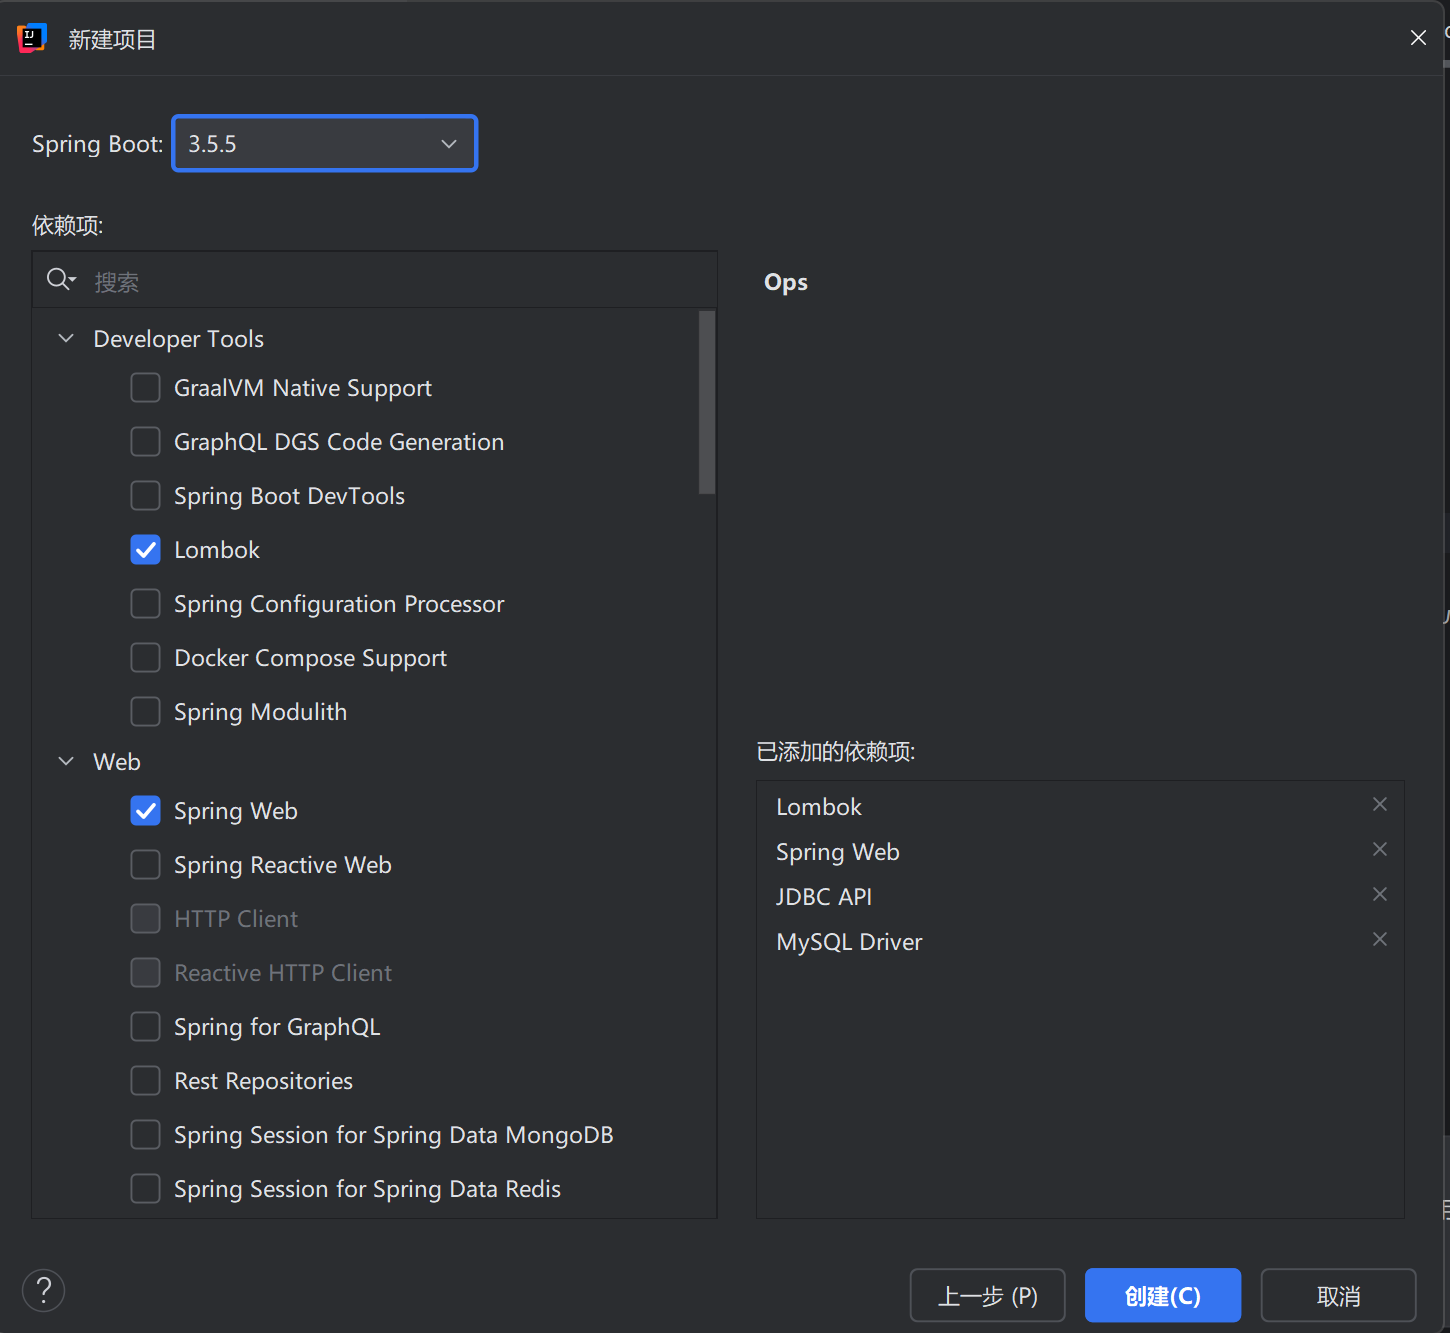This screenshot has width=1450, height=1333.
Task: Collapse the Web dependency group
Action: click(x=66, y=761)
